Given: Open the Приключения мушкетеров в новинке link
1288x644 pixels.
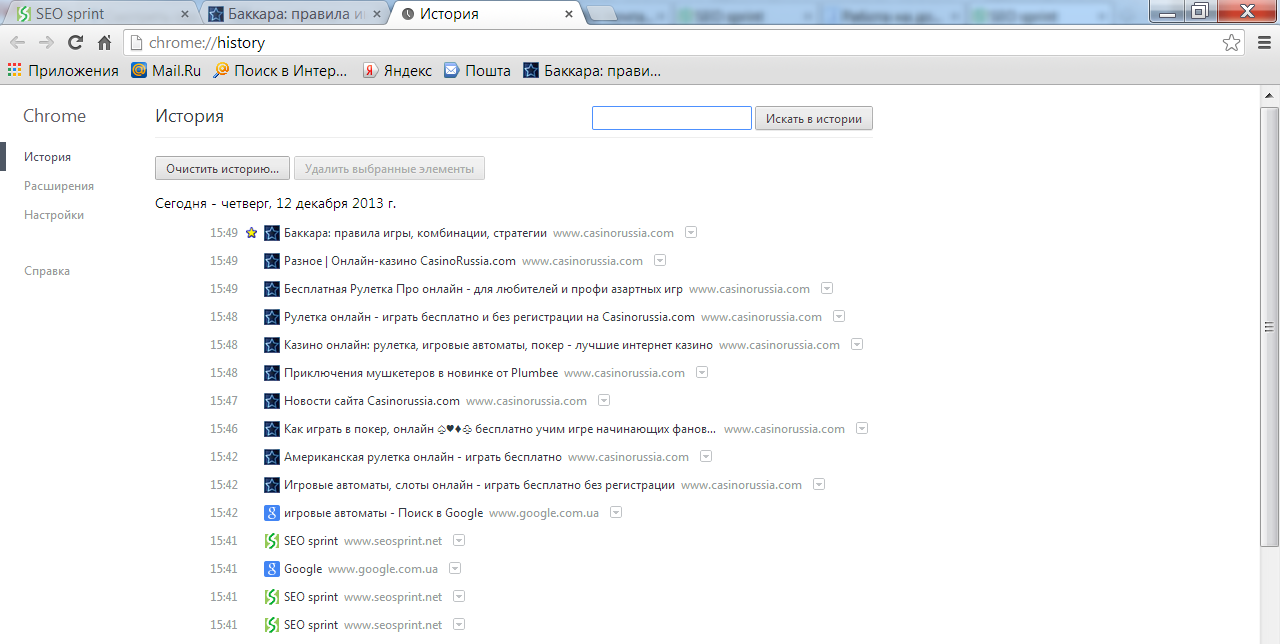Looking at the screenshot, I should [421, 373].
